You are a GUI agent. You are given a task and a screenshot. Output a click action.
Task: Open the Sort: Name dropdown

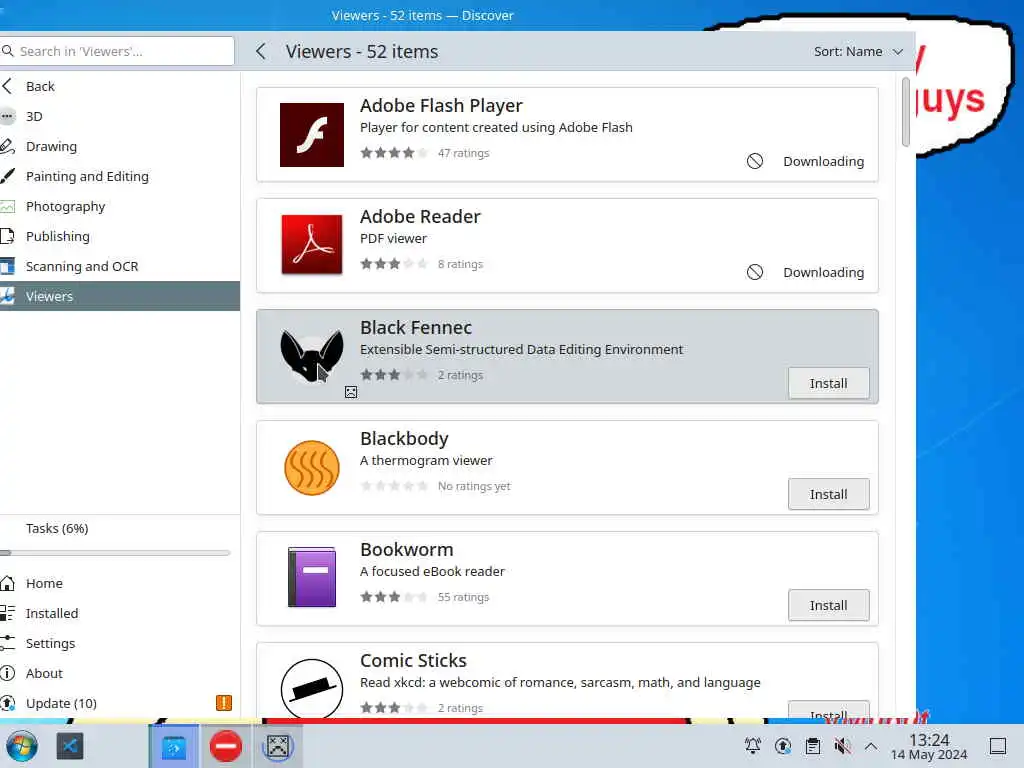(x=858, y=51)
